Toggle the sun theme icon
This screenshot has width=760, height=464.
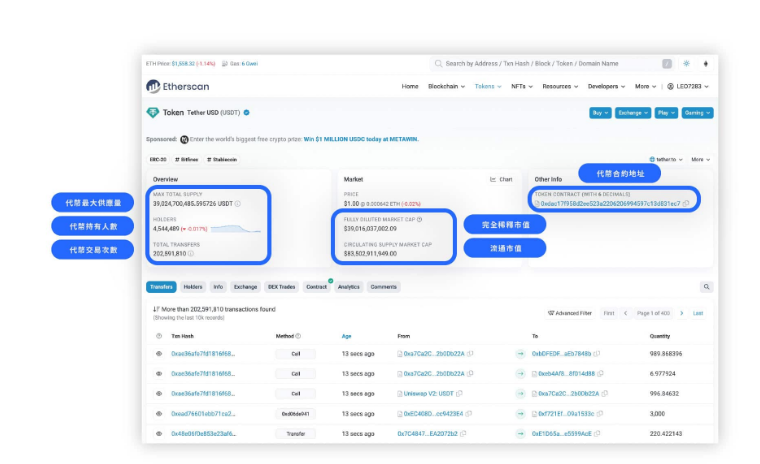(686, 64)
